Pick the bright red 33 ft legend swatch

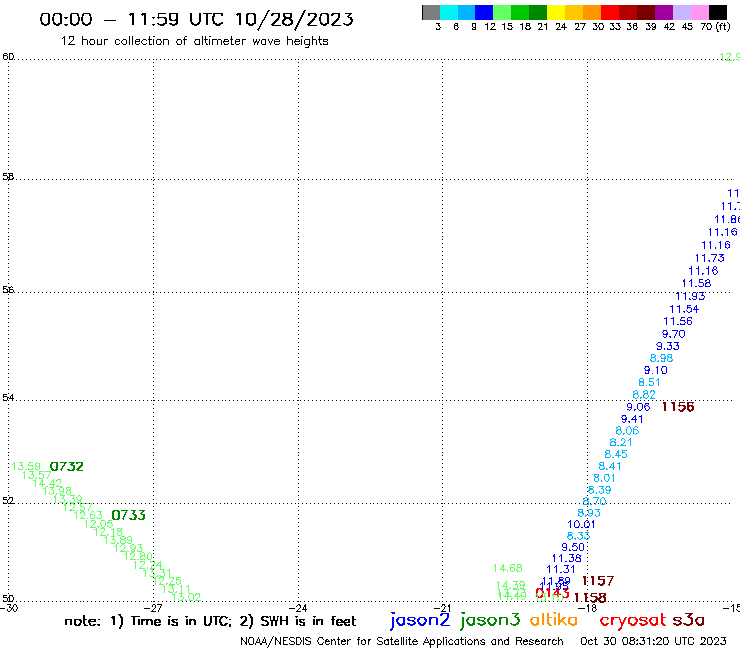(610, 12)
